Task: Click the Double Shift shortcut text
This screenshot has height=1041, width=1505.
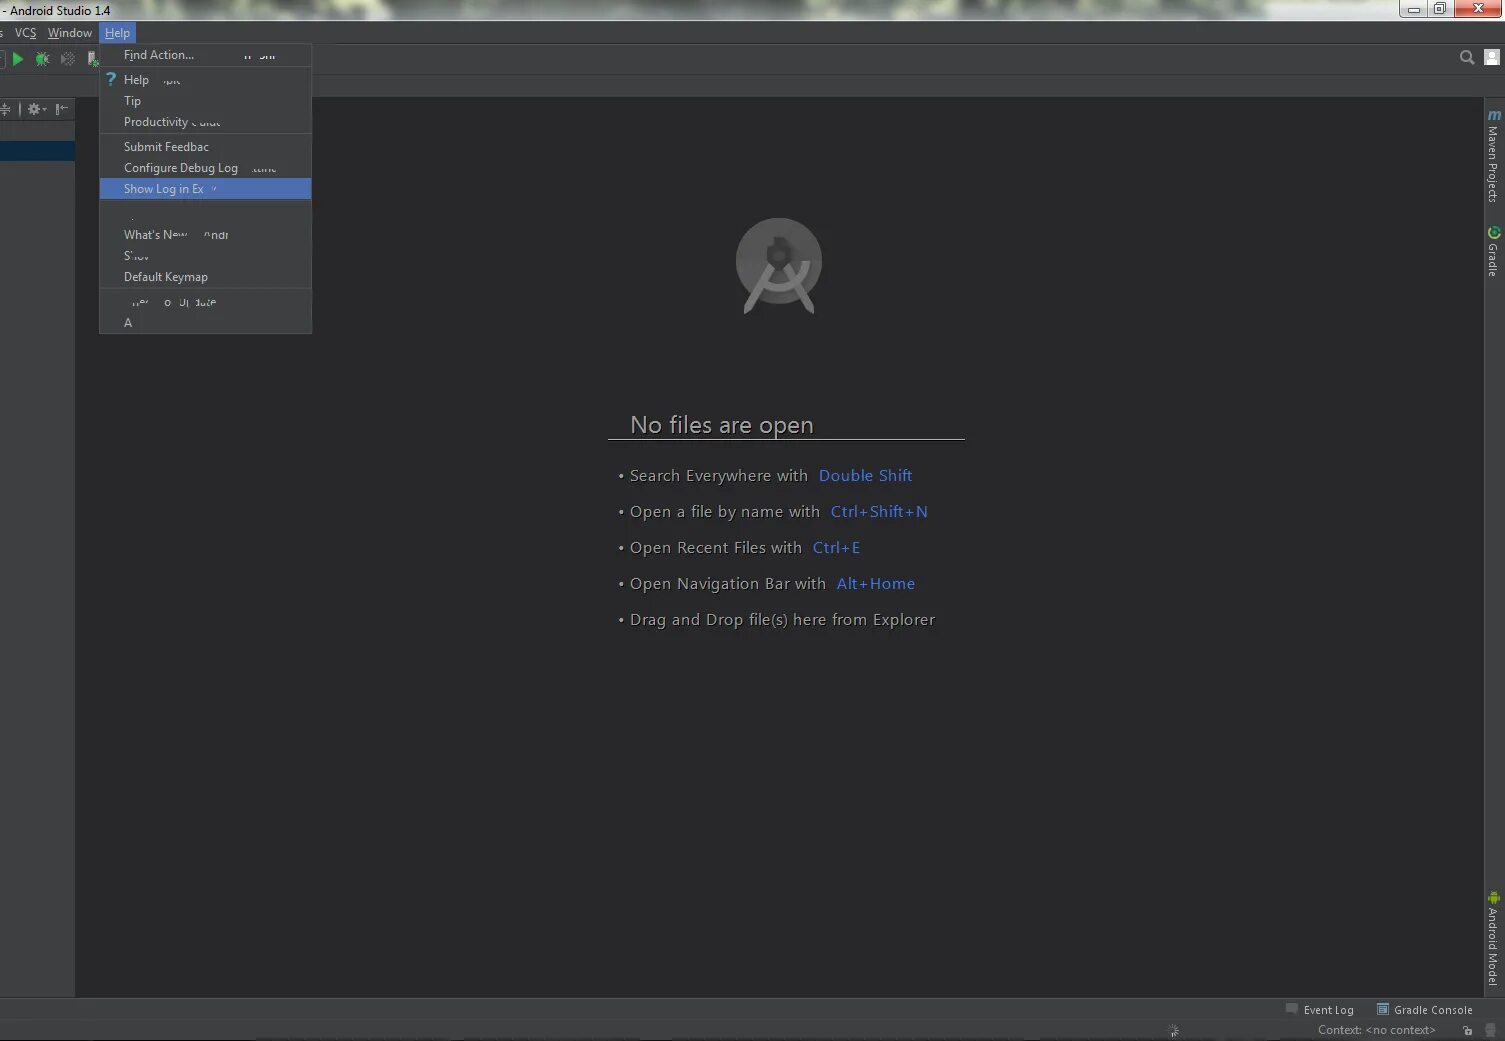Action: pos(865,476)
